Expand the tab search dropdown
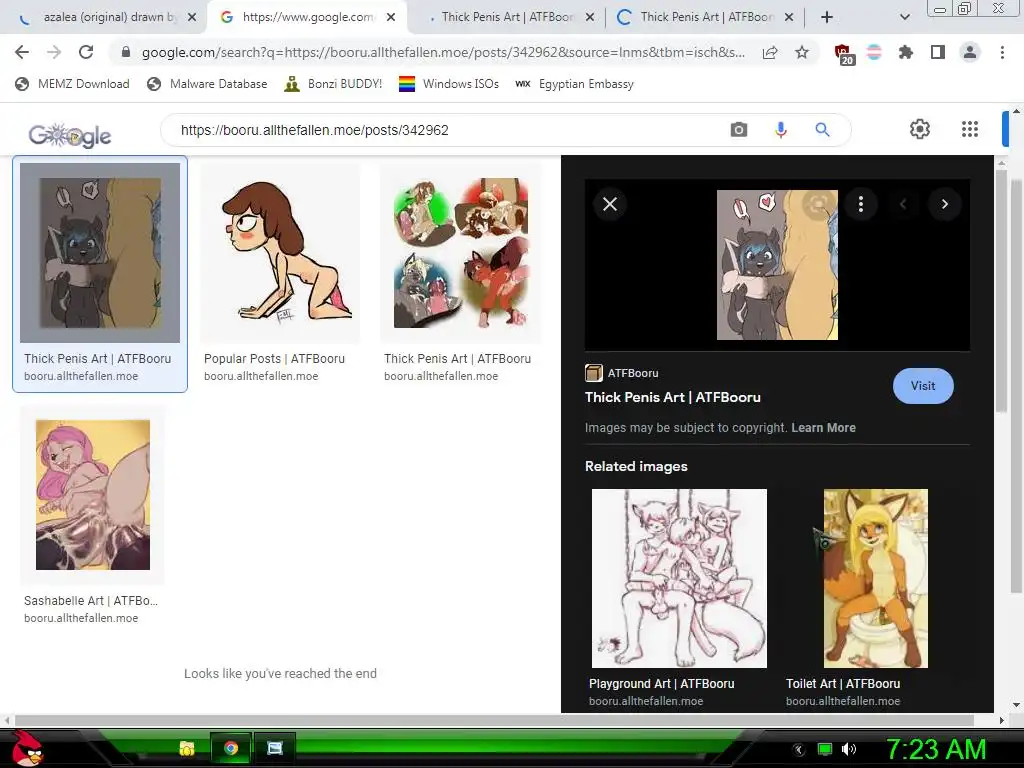Image resolution: width=1024 pixels, height=768 pixels. point(904,18)
